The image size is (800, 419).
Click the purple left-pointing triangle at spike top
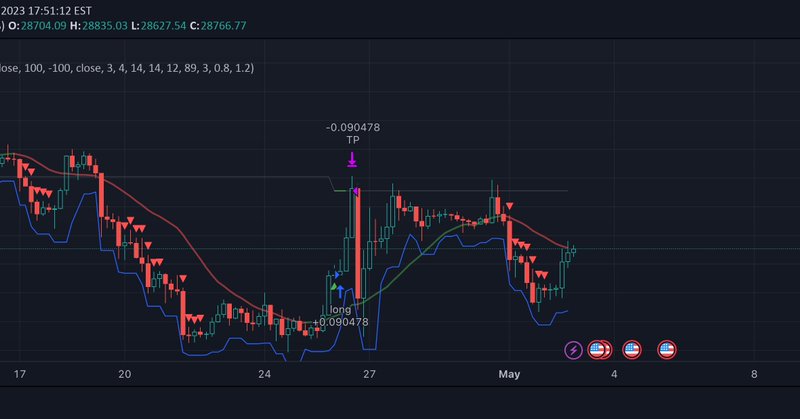[355, 191]
